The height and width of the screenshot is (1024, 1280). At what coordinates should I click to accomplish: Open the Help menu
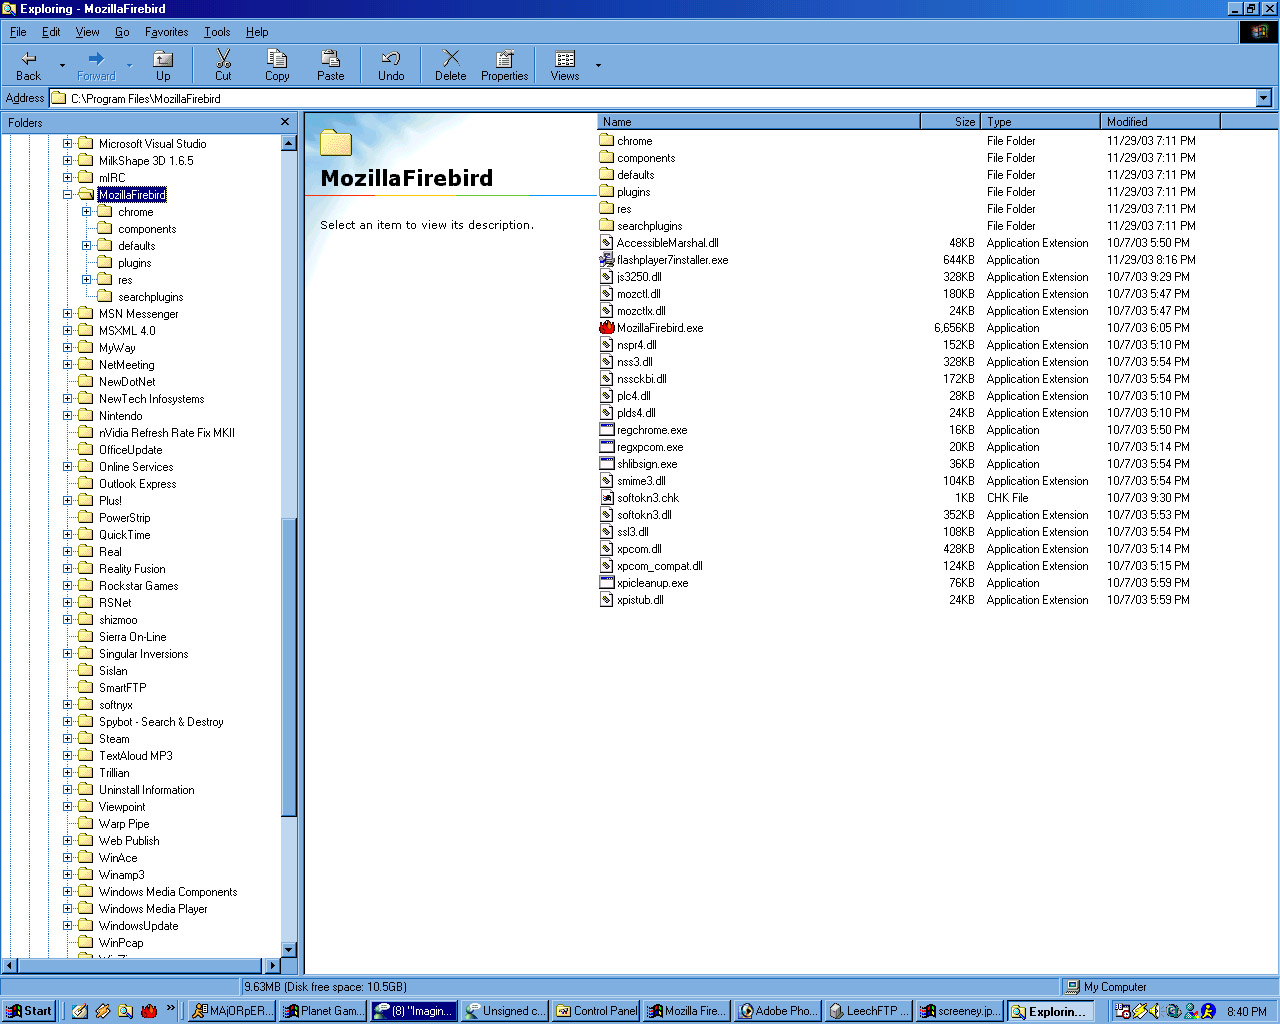(257, 32)
